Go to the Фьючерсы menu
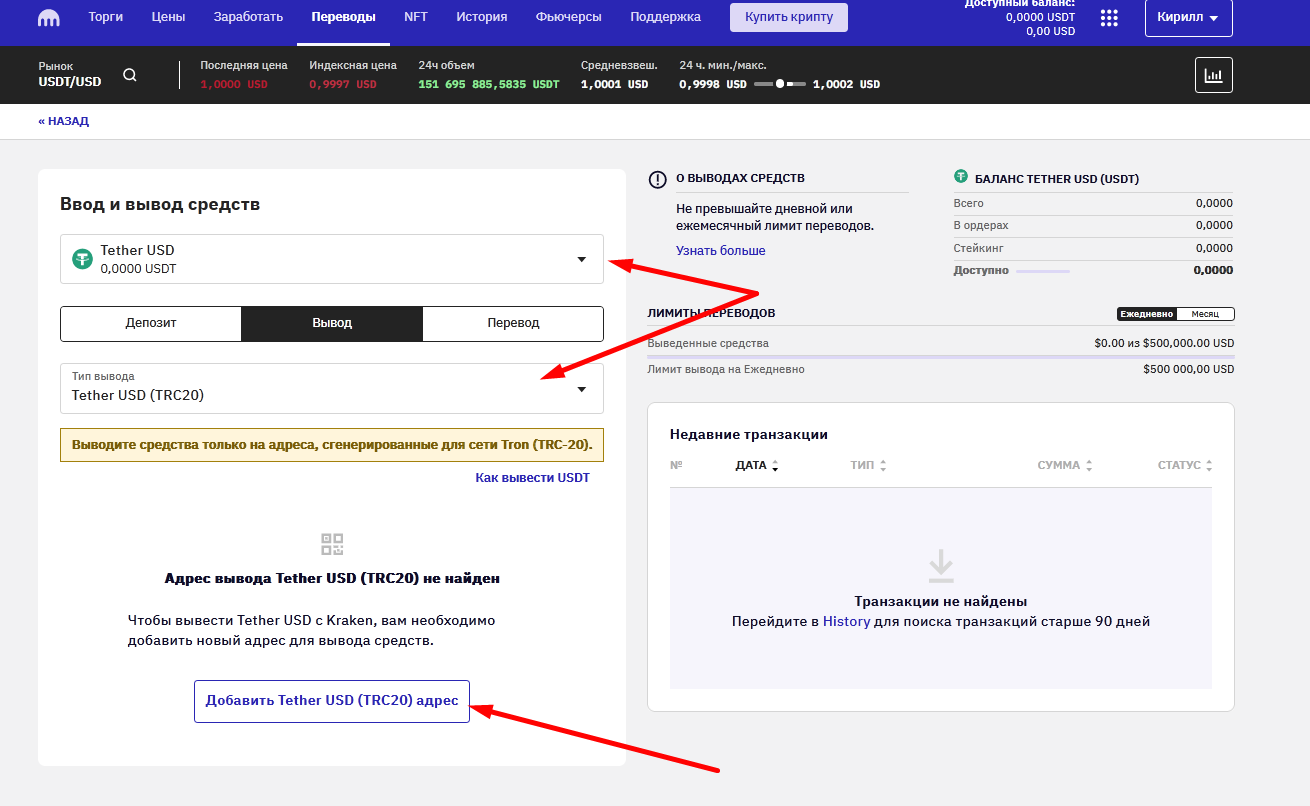Image resolution: width=1310 pixels, height=806 pixels. (568, 17)
